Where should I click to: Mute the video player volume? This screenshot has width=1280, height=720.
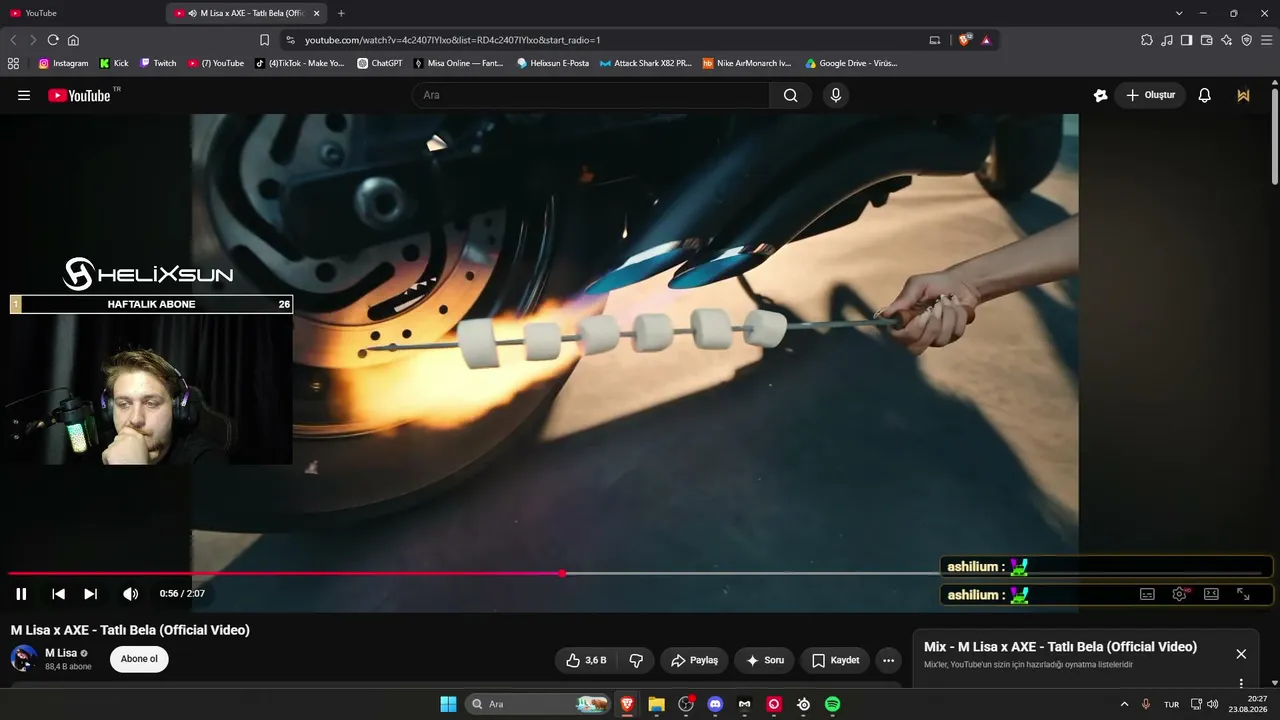point(130,594)
